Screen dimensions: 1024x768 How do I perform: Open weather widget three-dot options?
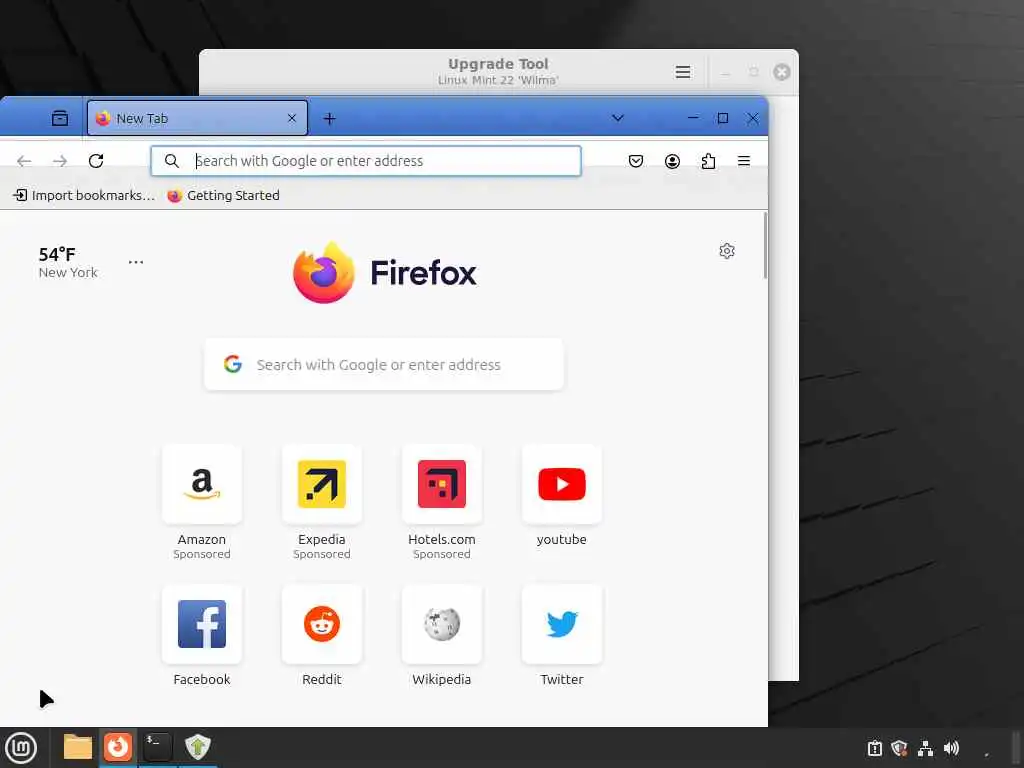(136, 262)
